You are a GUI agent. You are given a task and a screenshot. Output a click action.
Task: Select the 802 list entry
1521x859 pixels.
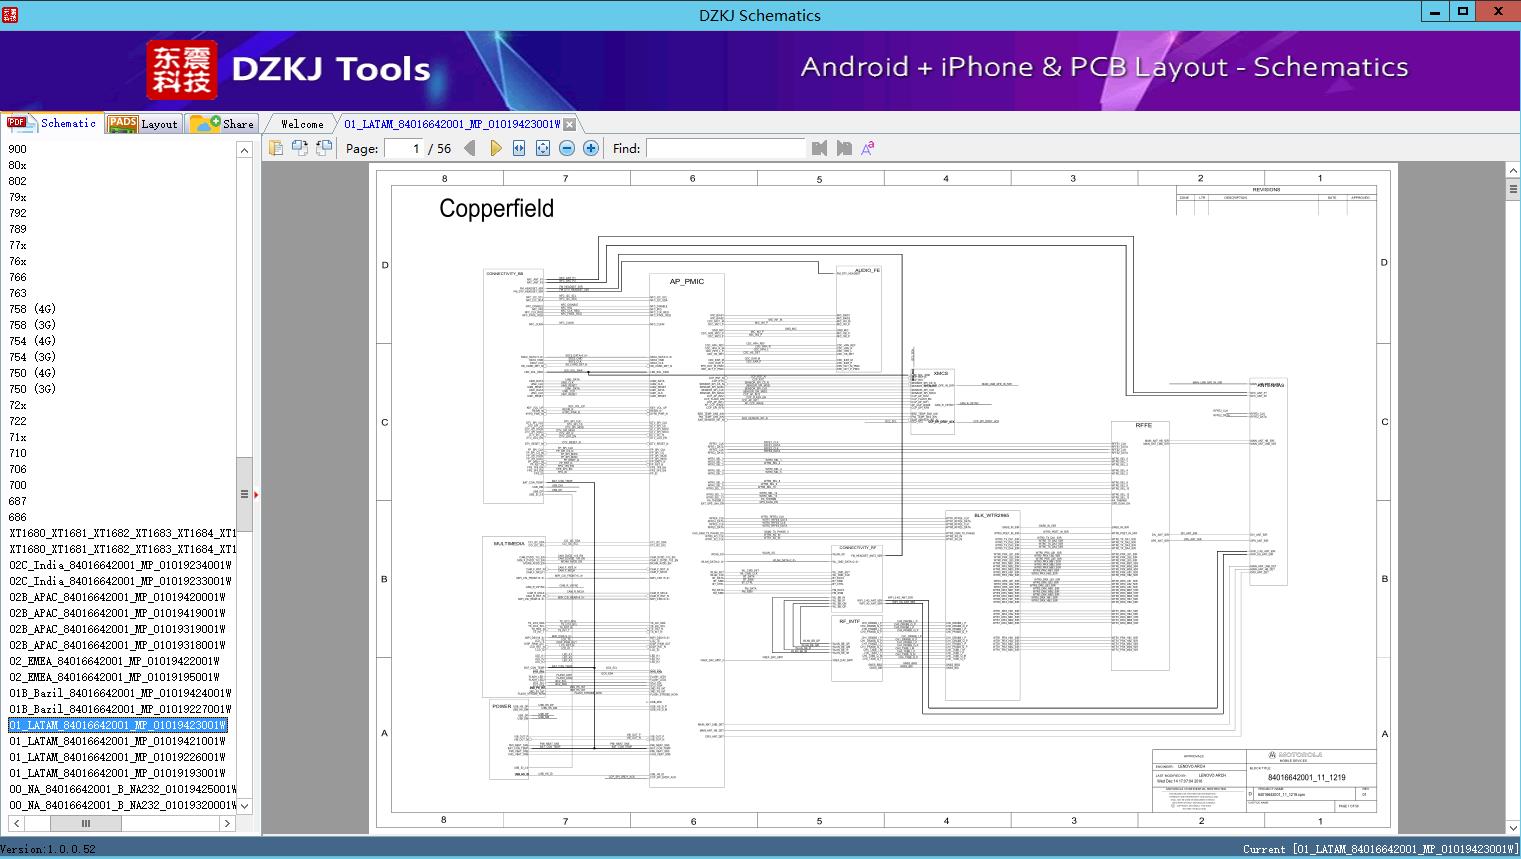click(x=18, y=181)
